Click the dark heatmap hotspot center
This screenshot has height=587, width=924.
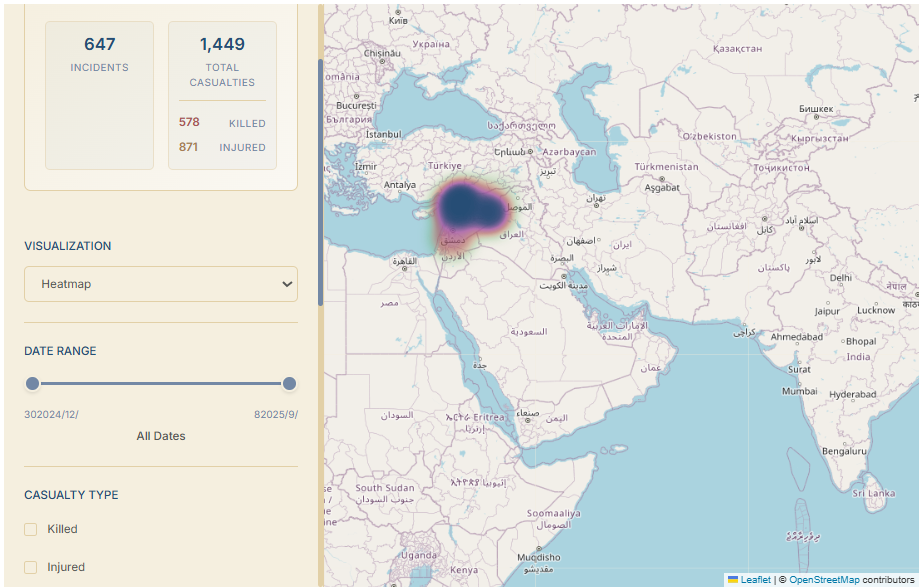[462, 205]
